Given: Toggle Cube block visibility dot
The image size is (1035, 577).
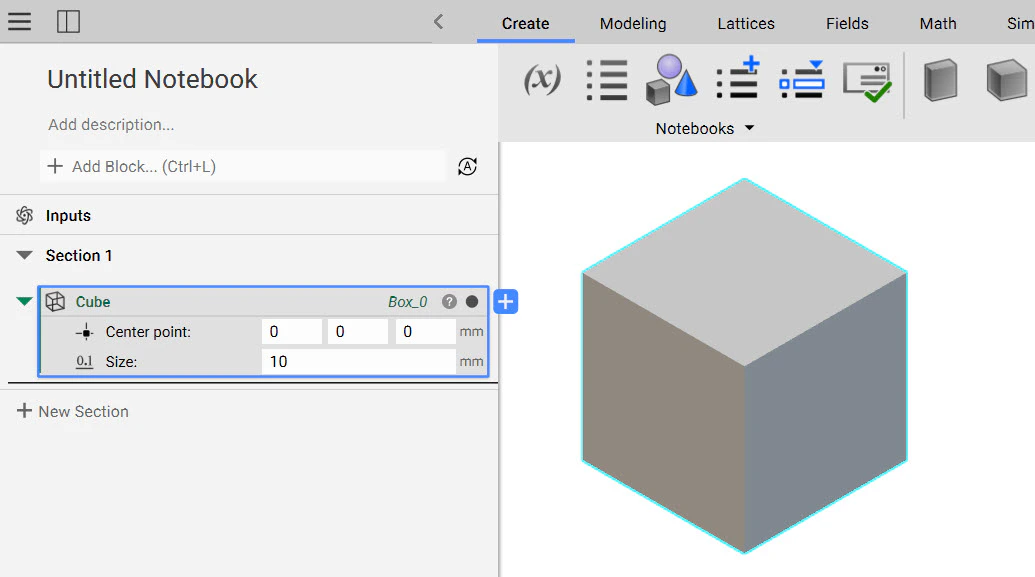Looking at the screenshot, I should point(472,302).
